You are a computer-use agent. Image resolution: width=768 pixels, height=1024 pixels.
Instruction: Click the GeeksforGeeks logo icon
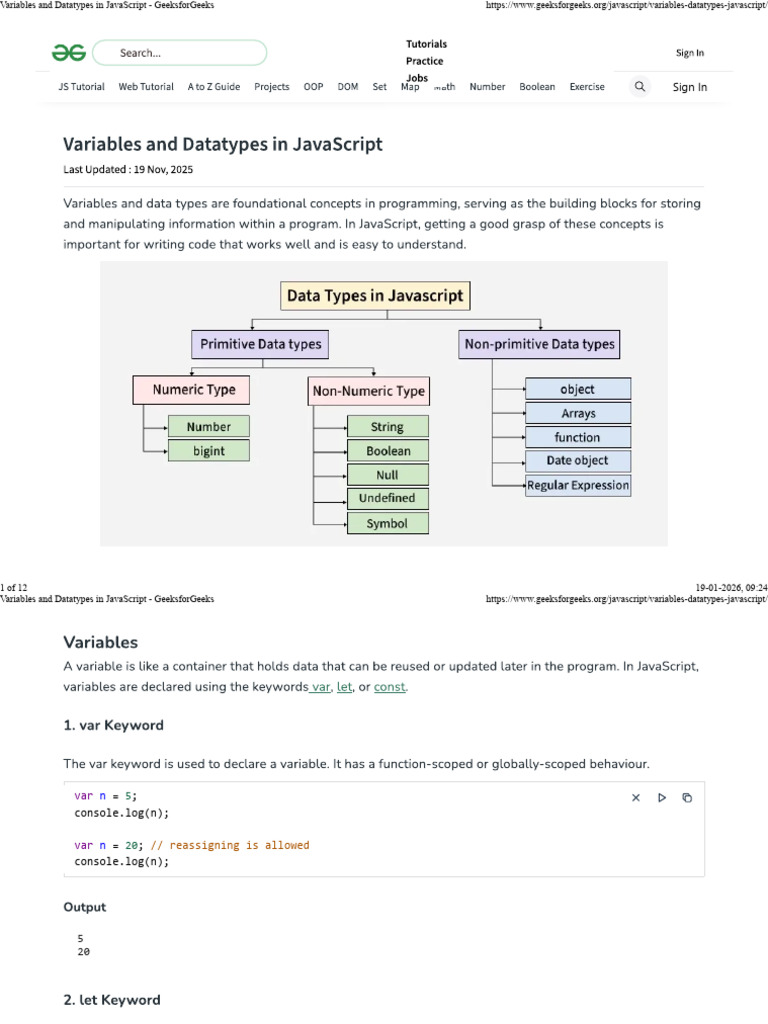69,53
